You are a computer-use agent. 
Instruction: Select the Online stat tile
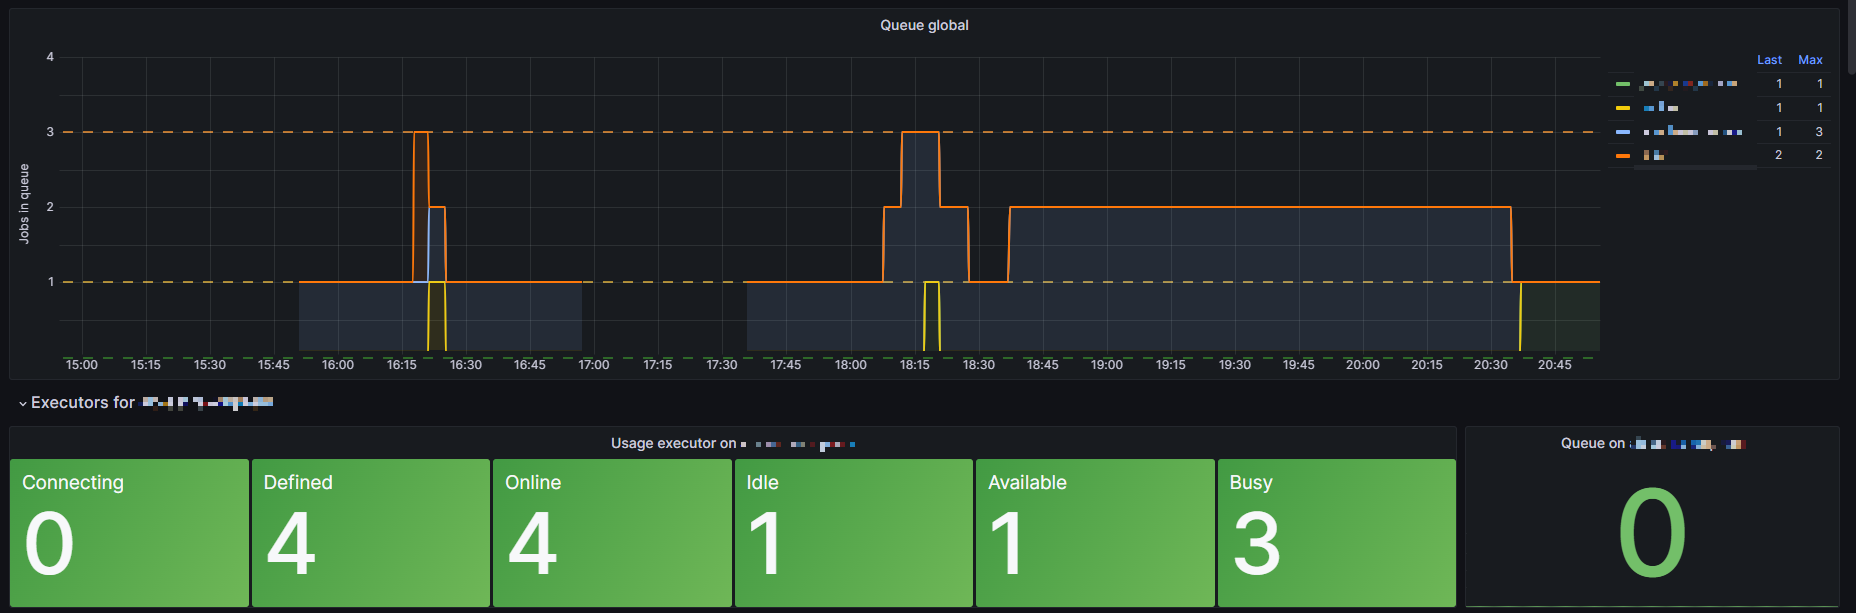pos(612,533)
